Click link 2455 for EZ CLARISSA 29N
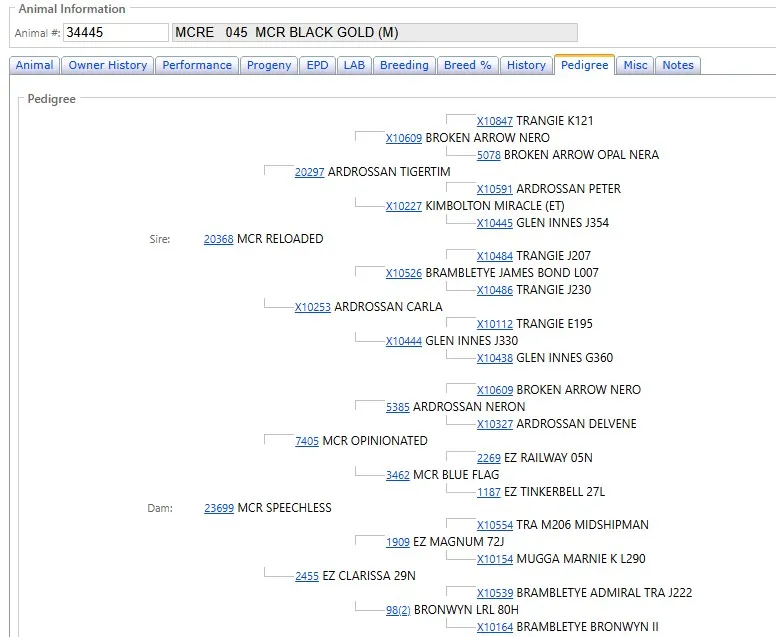Viewport: 776px width, 637px height. (306, 576)
